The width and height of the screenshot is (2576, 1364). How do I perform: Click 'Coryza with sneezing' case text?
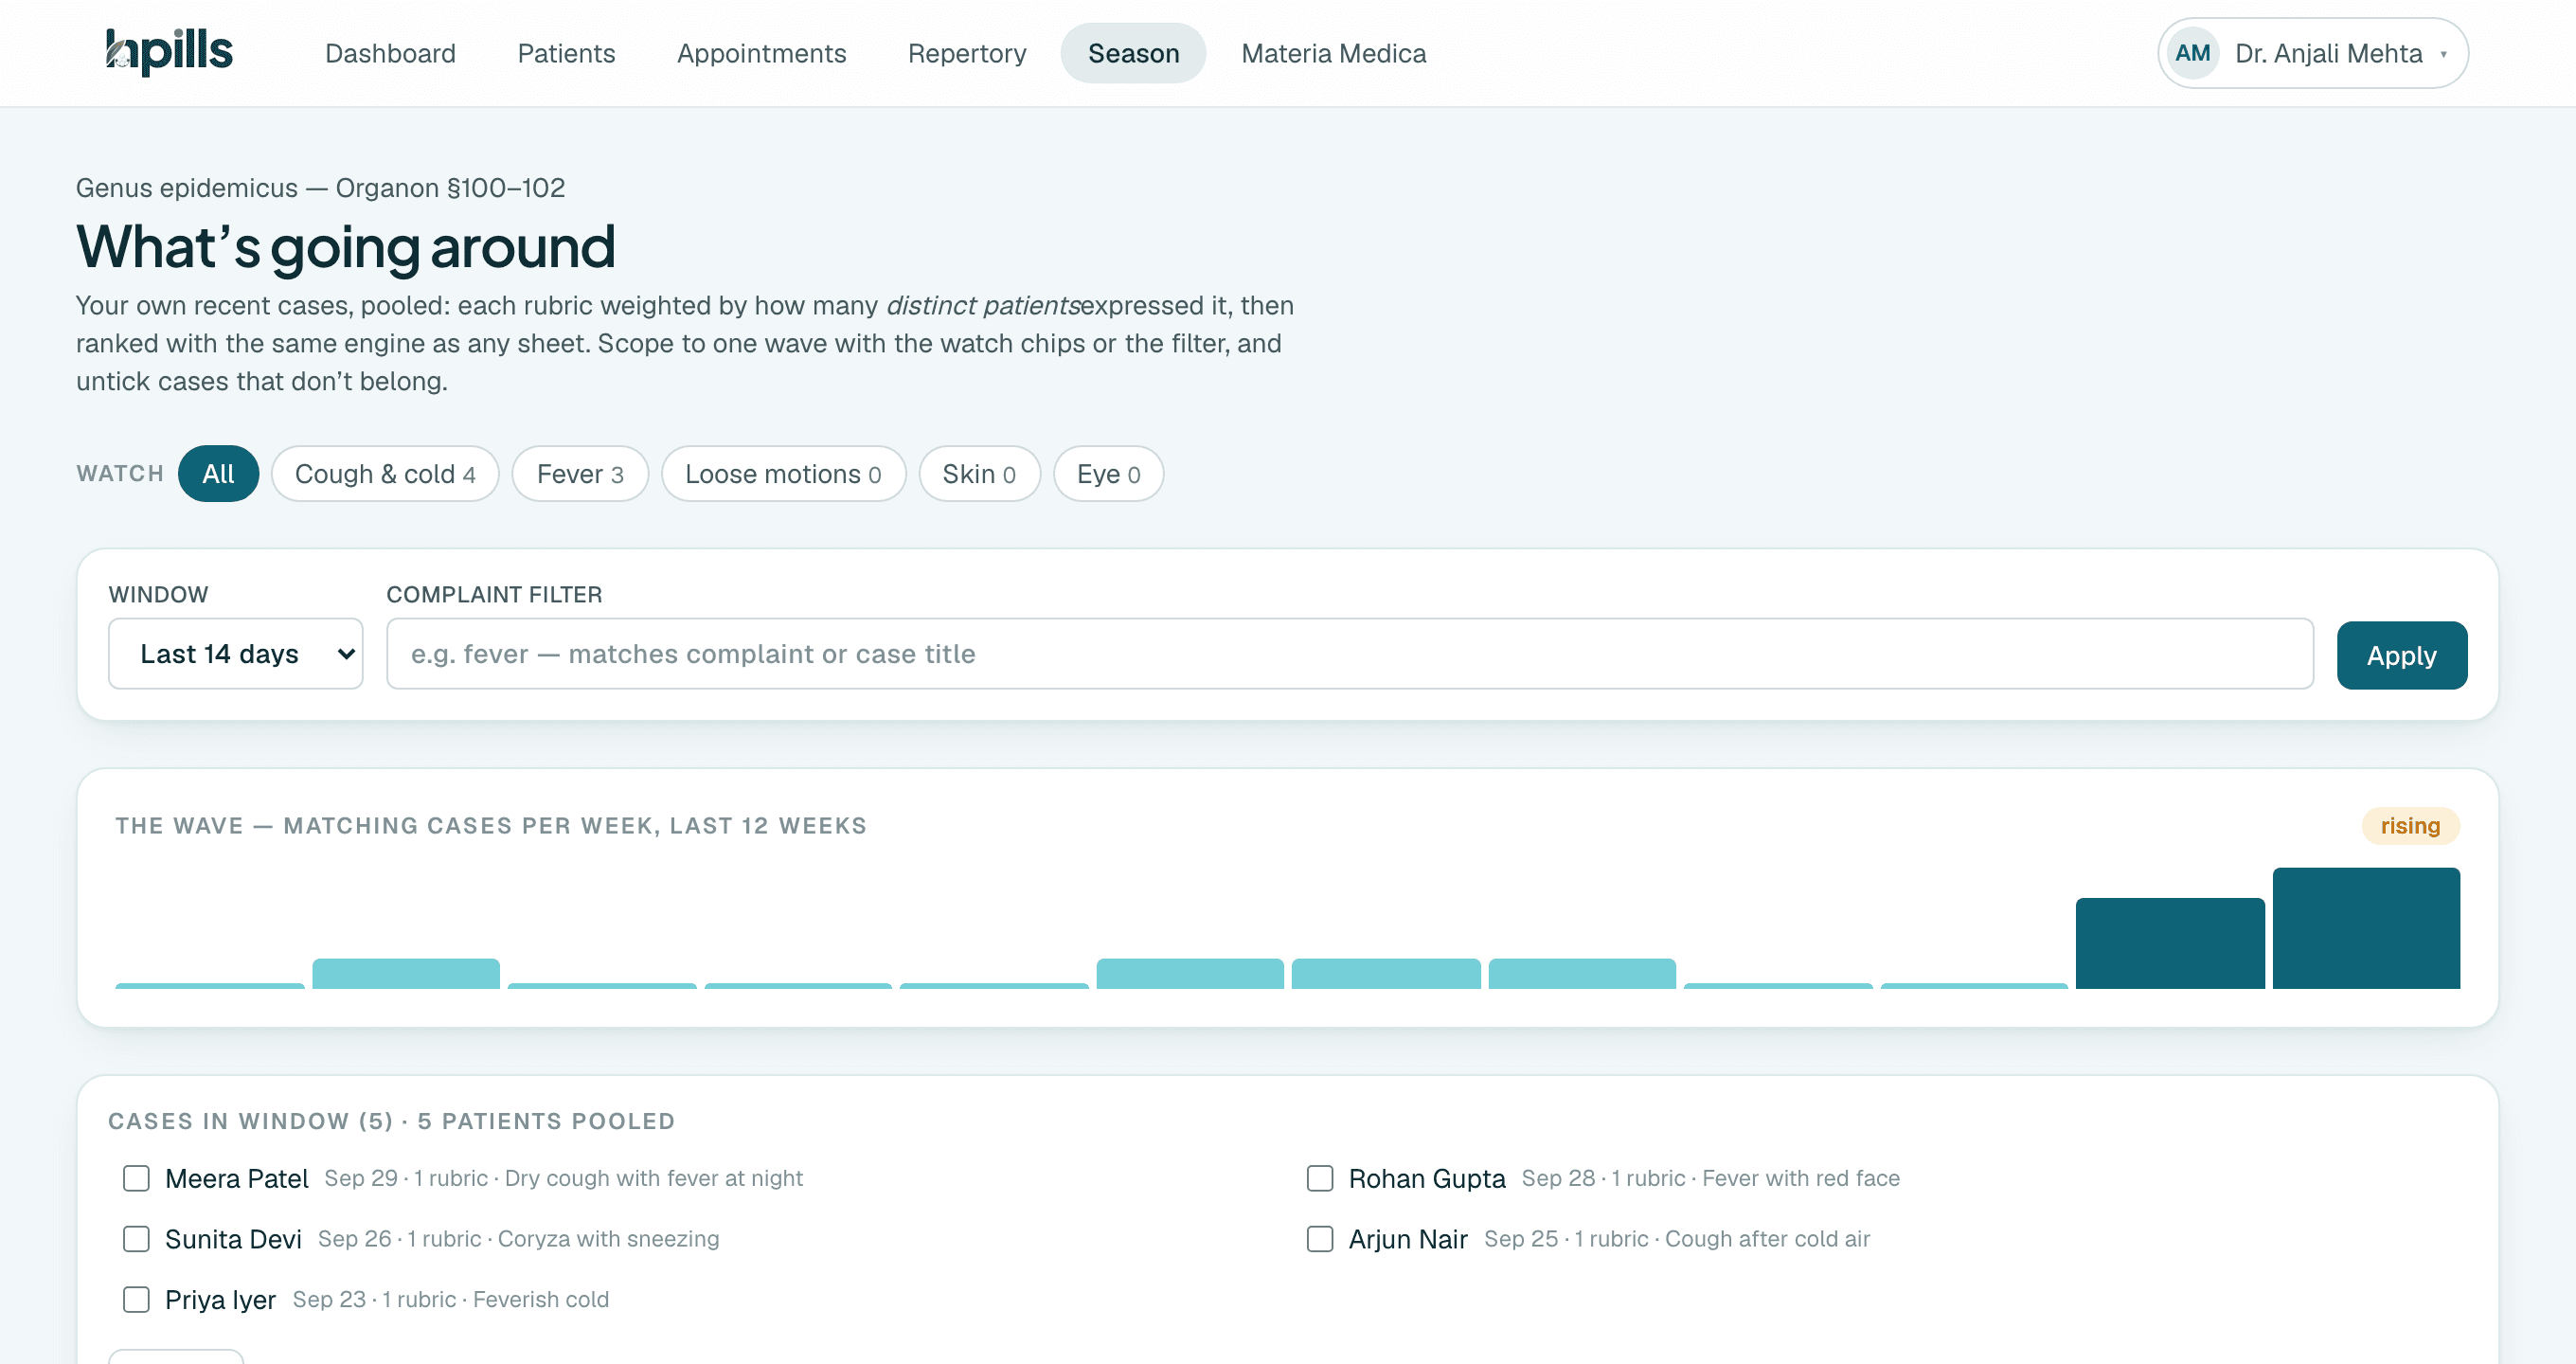click(x=608, y=1239)
